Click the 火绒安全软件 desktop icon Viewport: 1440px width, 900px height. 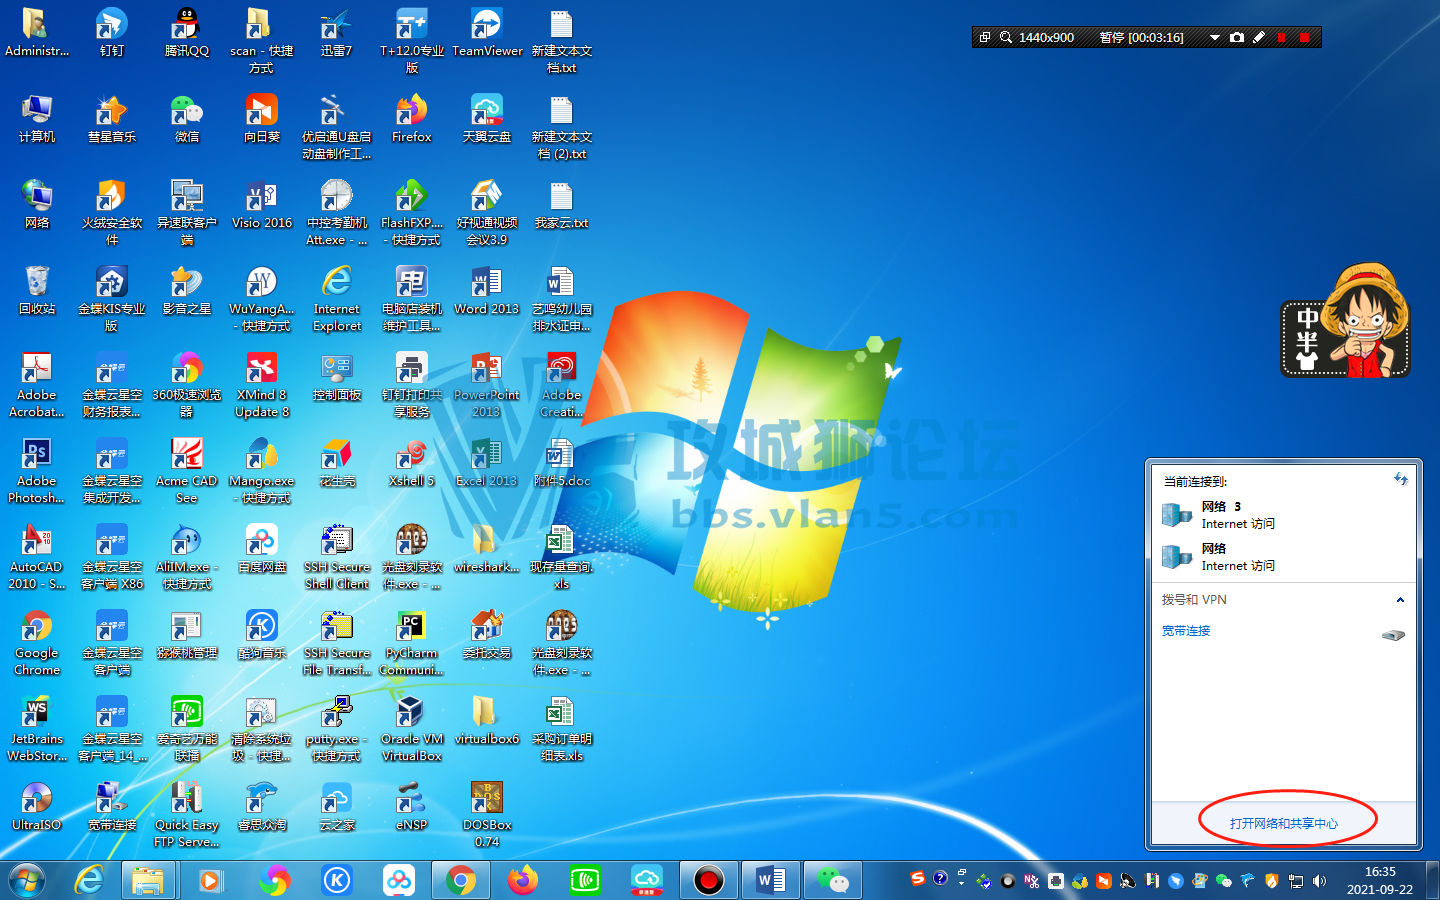(111, 213)
